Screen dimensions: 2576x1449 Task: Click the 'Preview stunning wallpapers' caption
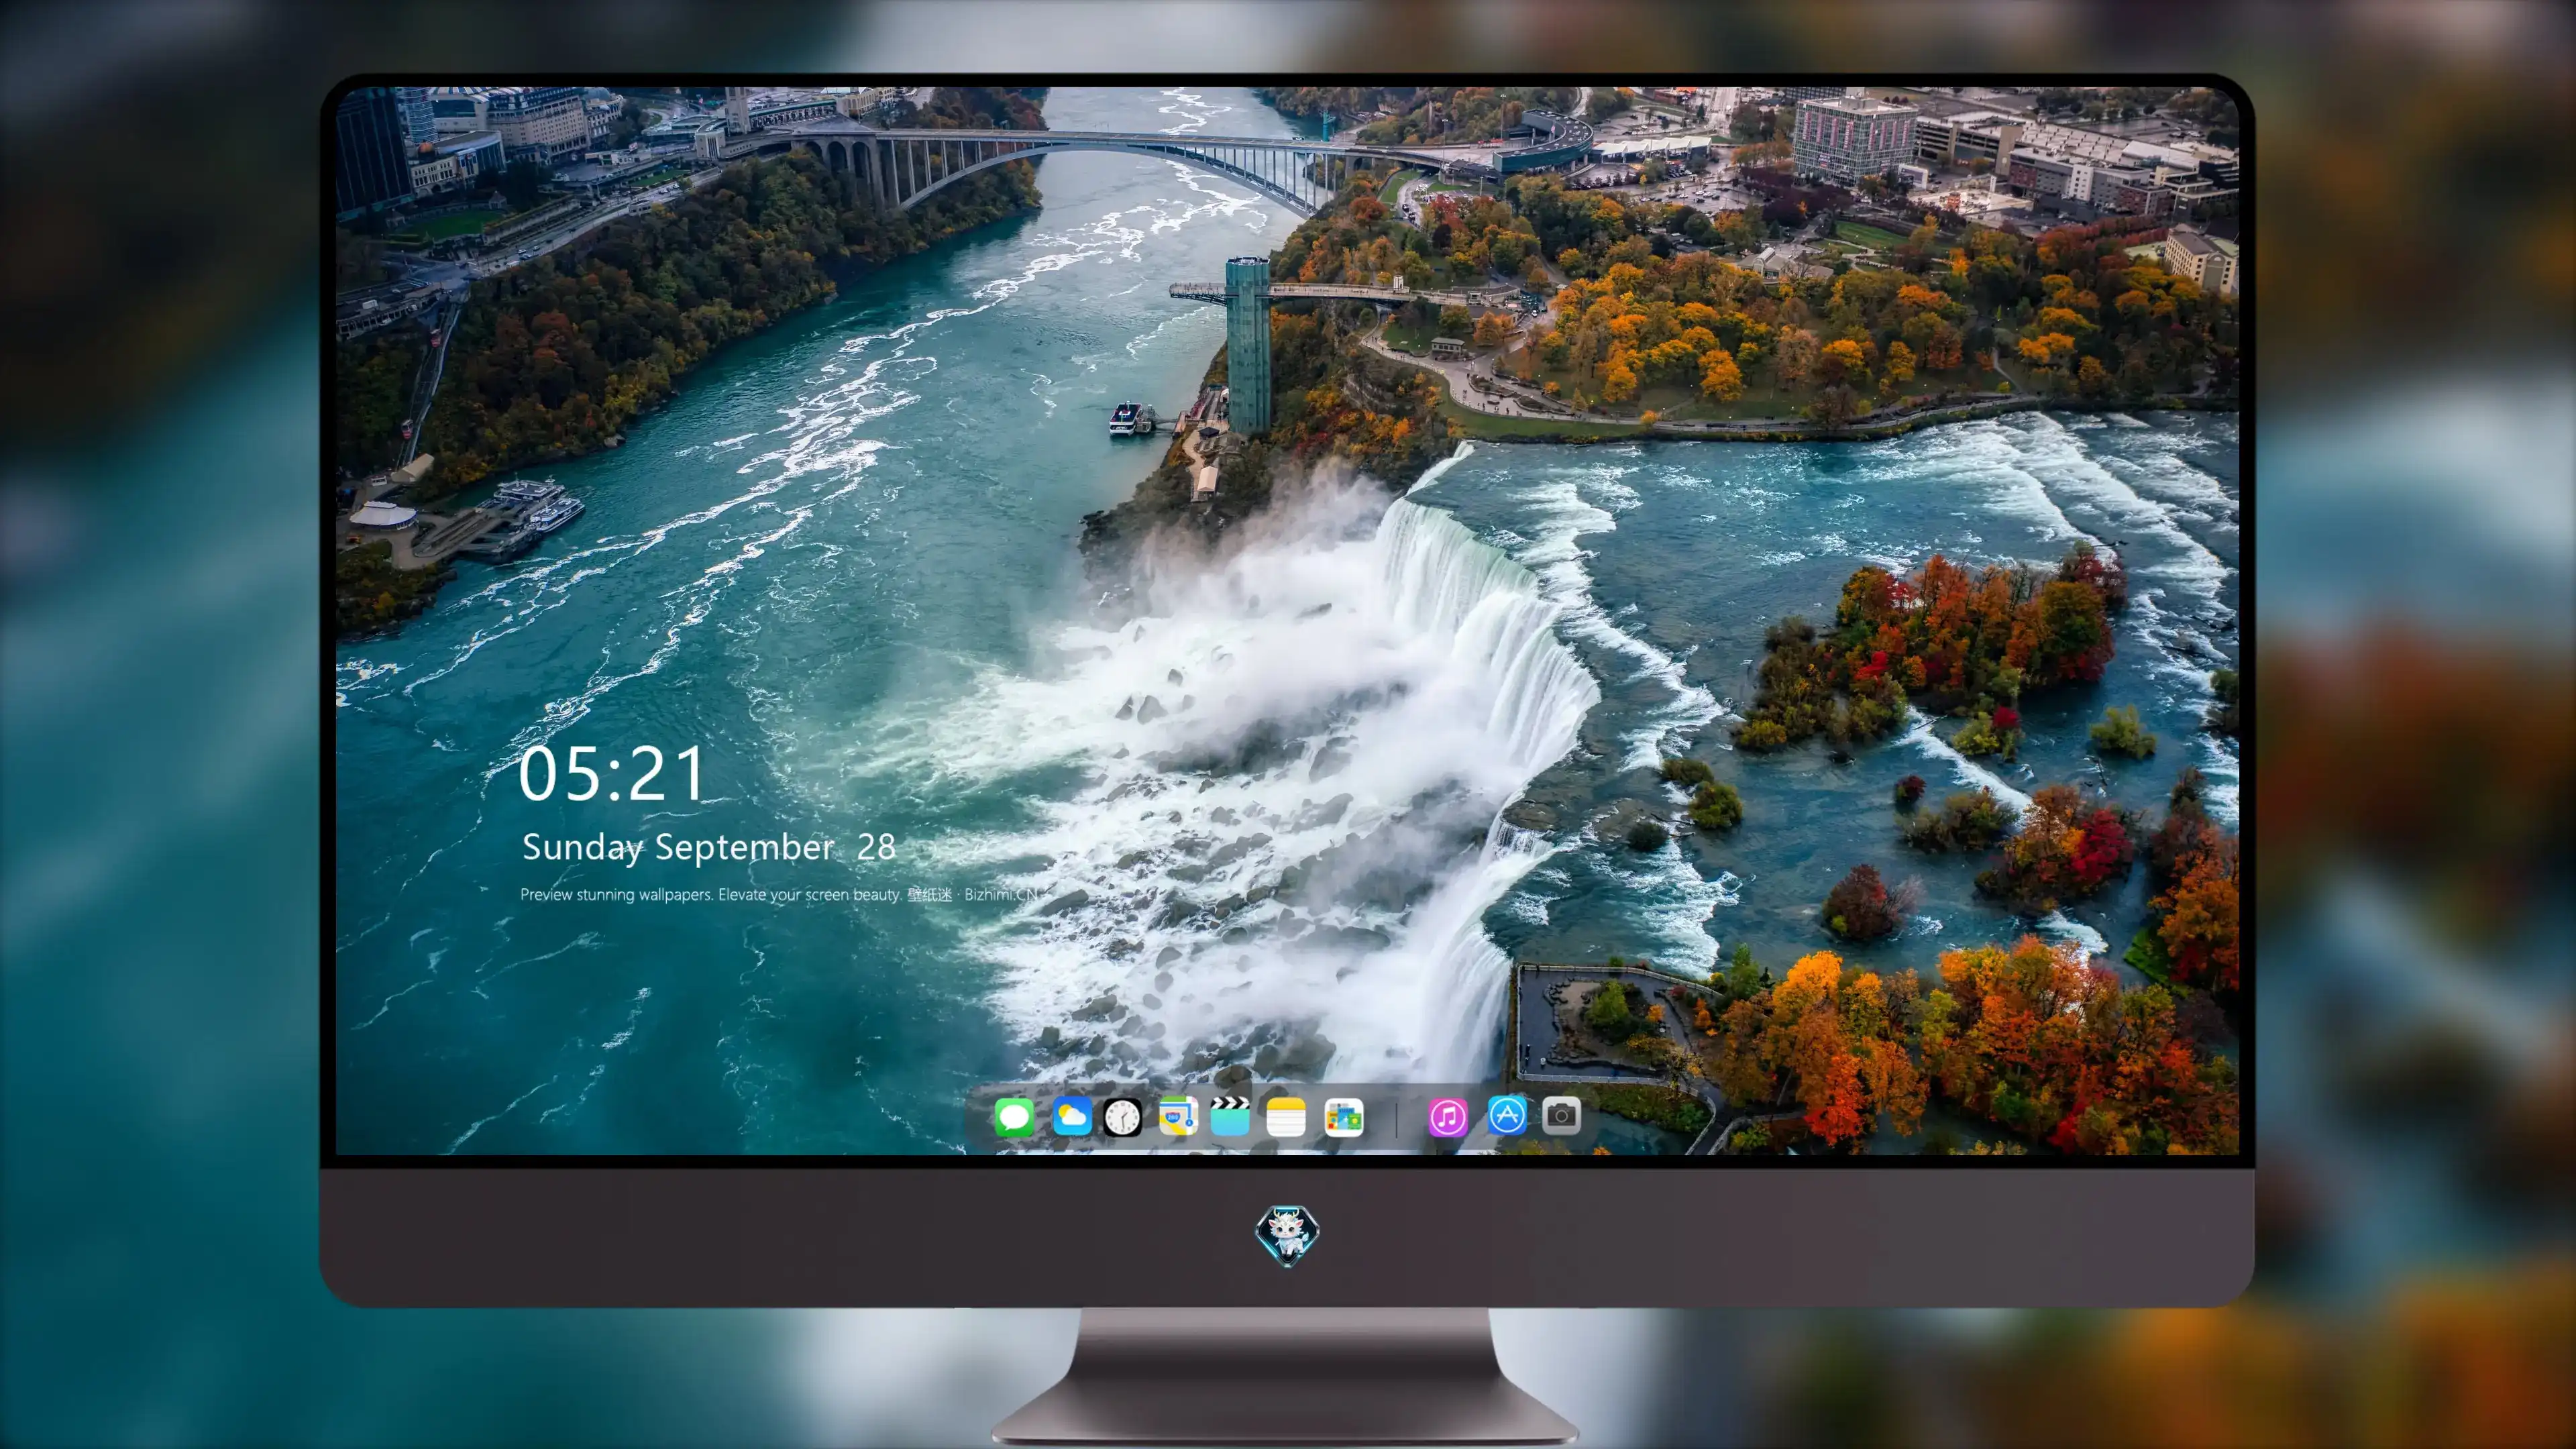tap(780, 894)
